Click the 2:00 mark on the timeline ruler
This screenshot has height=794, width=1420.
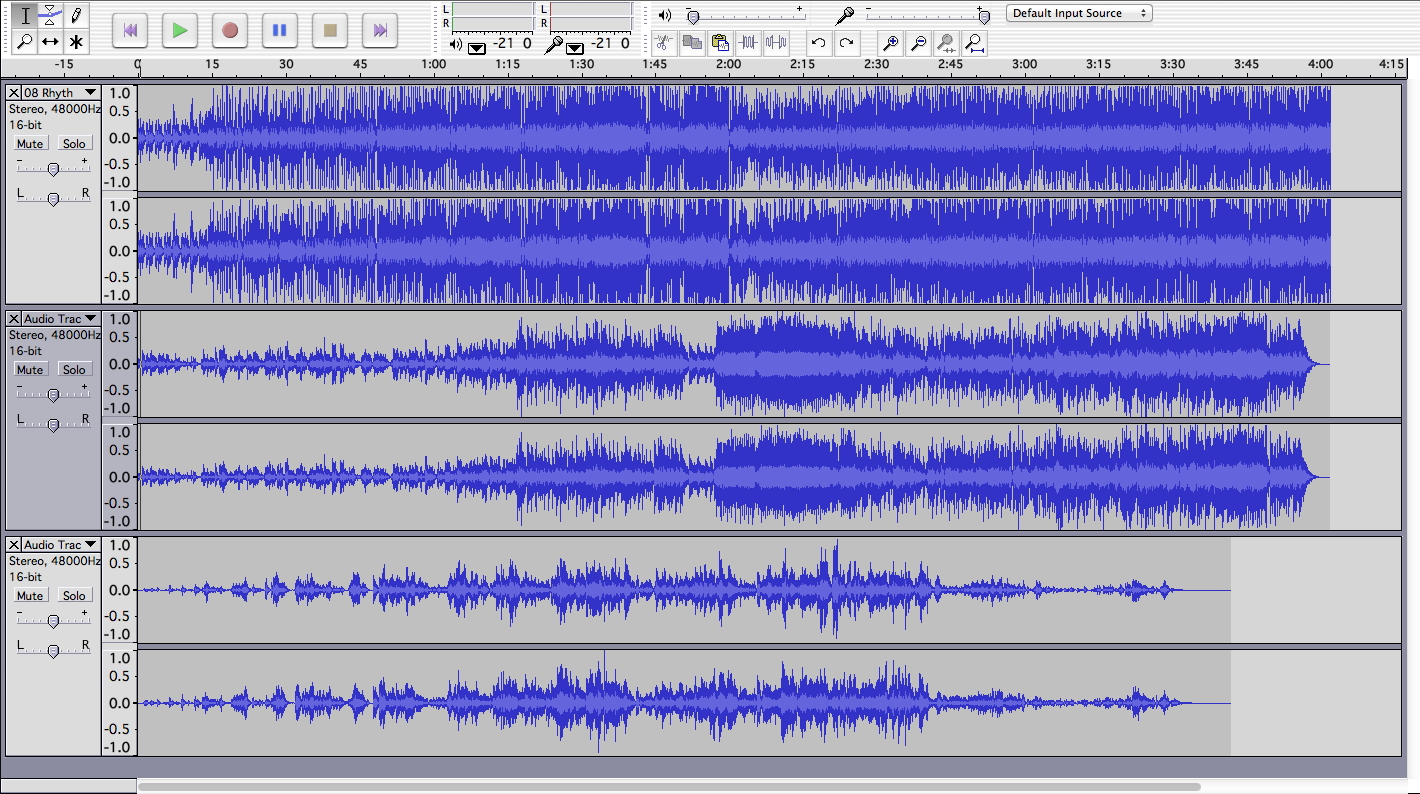[729, 64]
